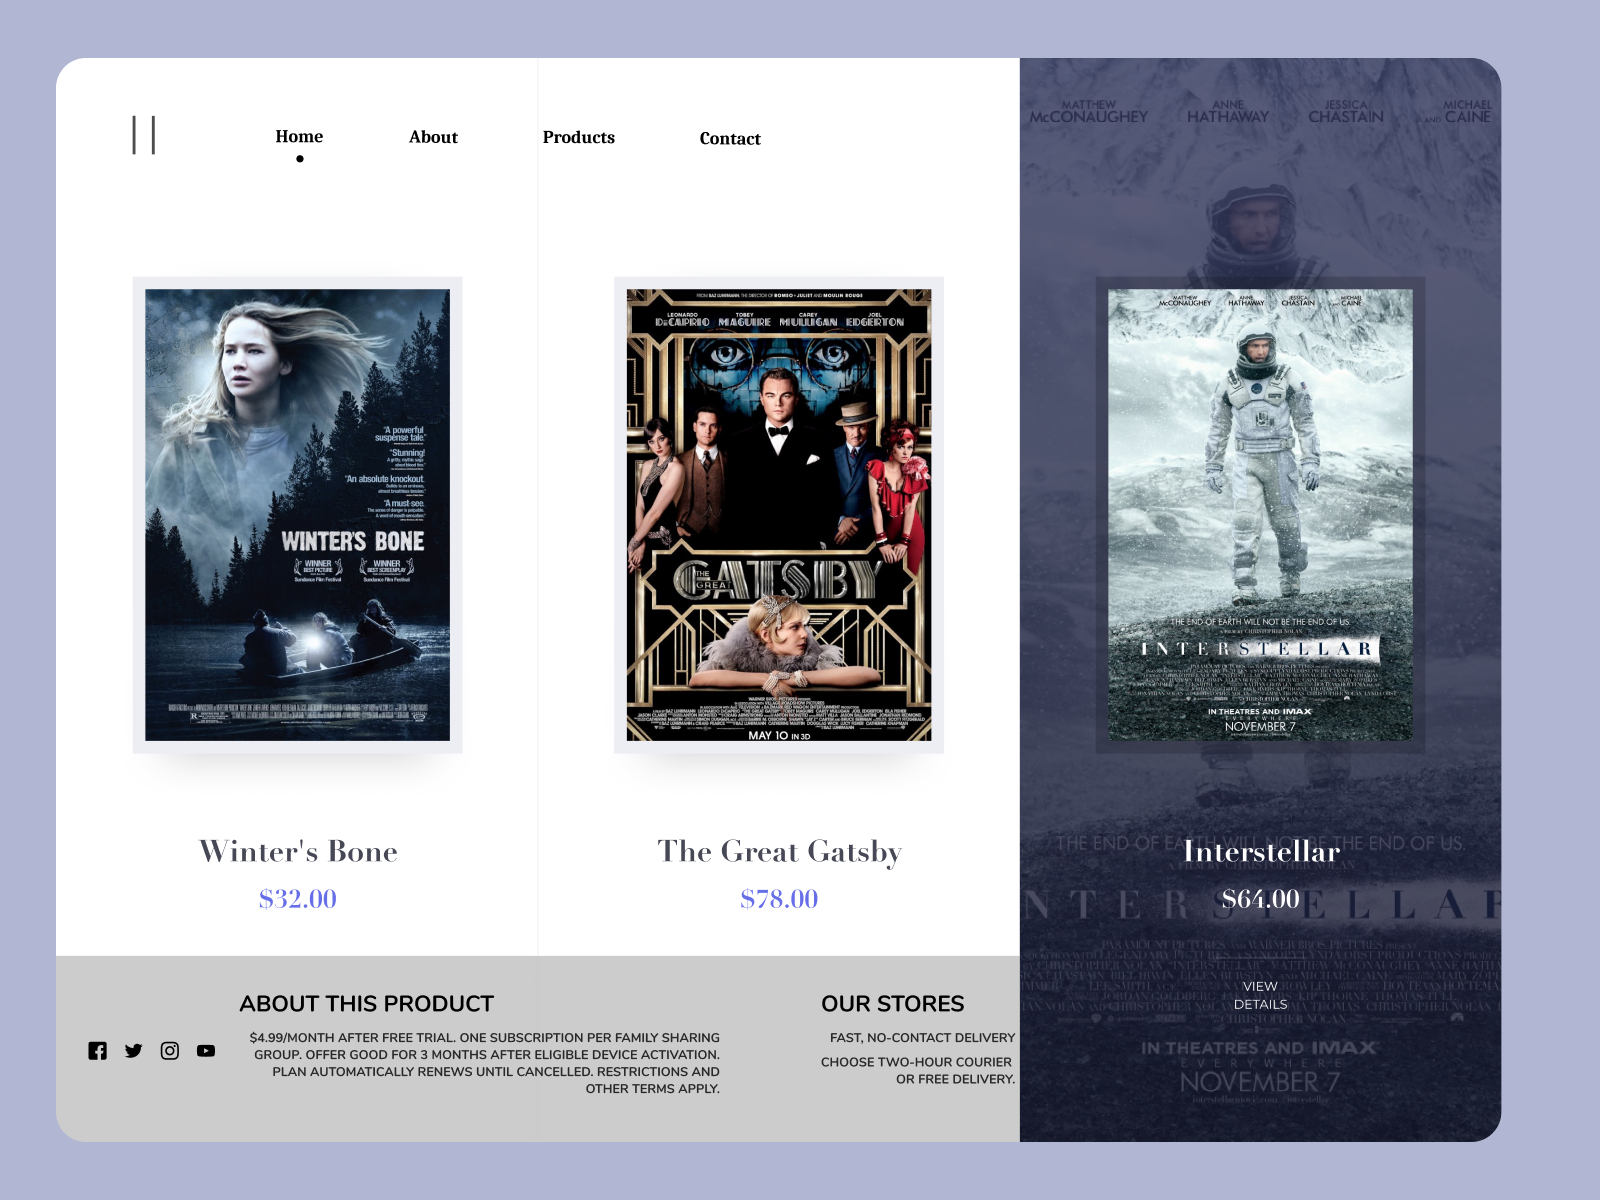Screen dimensions: 1600x1200
Task: Click the About This Product heading
Action: [x=367, y=1004]
